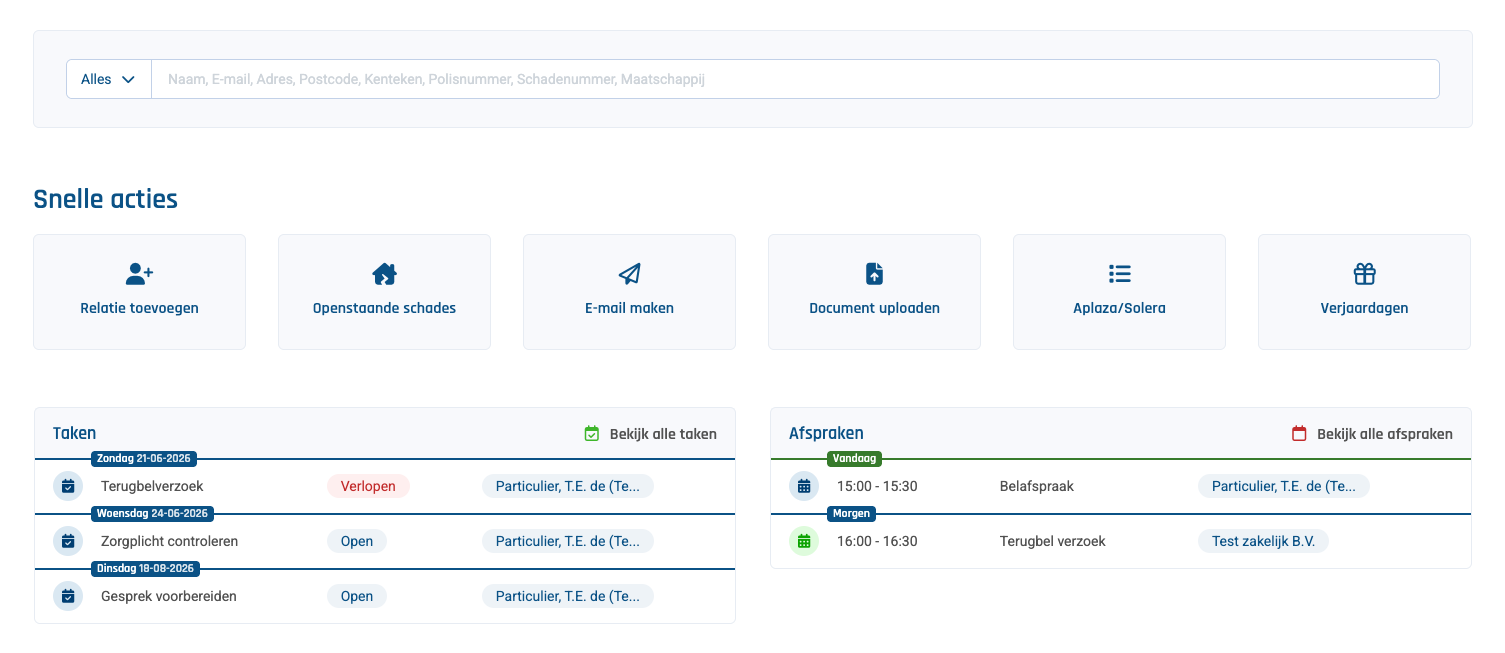
Task: Select the Terugbel verzoek appointment text
Action: click(x=1053, y=541)
